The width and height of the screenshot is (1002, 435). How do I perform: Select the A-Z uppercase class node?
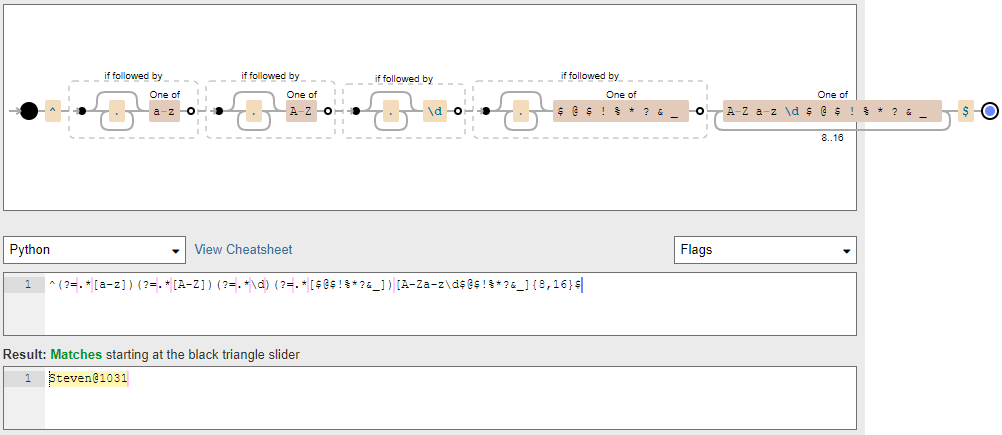point(301,111)
